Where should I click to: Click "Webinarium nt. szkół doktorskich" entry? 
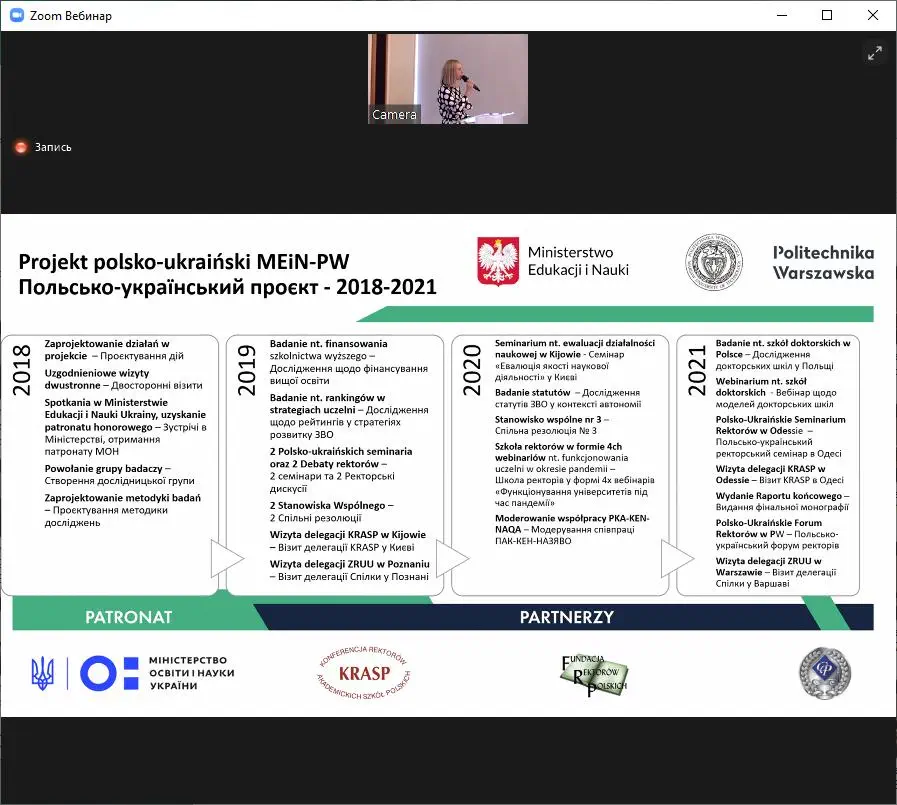pyautogui.click(x=761, y=387)
